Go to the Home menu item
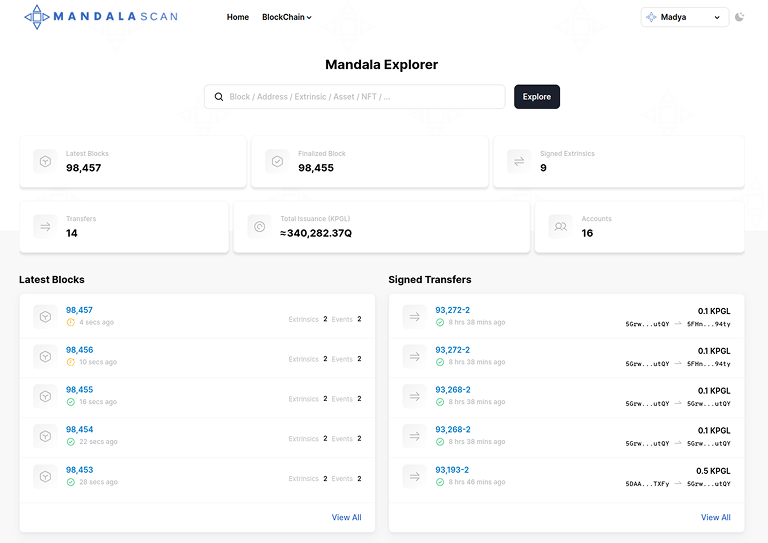Viewport: 768px width, 543px height. (x=238, y=17)
